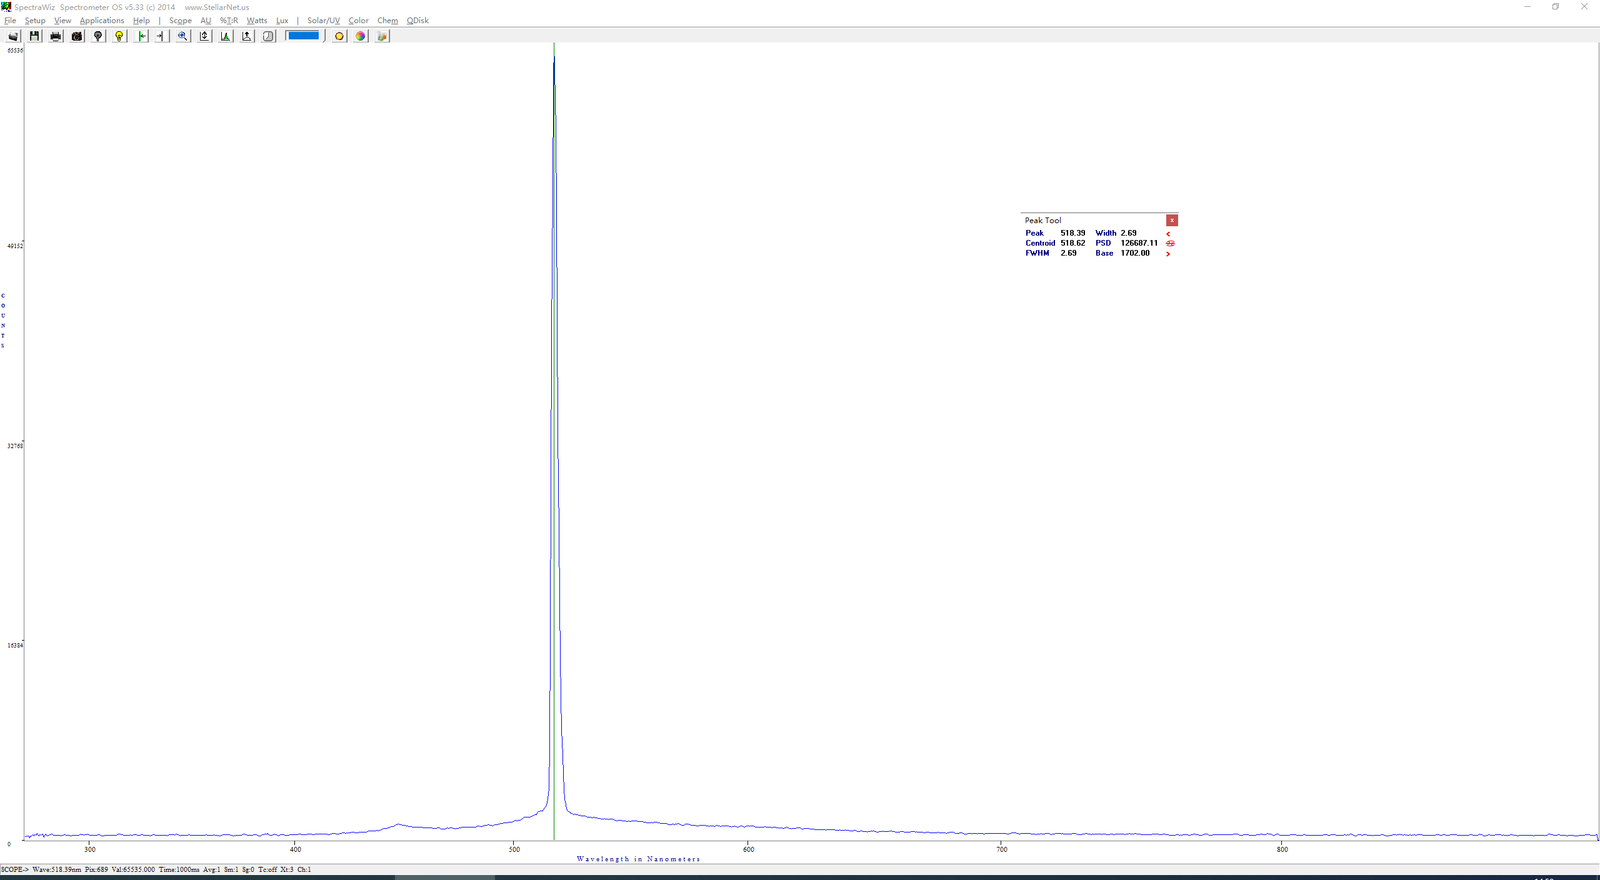Click the Tc:off status entry
The image size is (1600, 880).
tap(267, 870)
